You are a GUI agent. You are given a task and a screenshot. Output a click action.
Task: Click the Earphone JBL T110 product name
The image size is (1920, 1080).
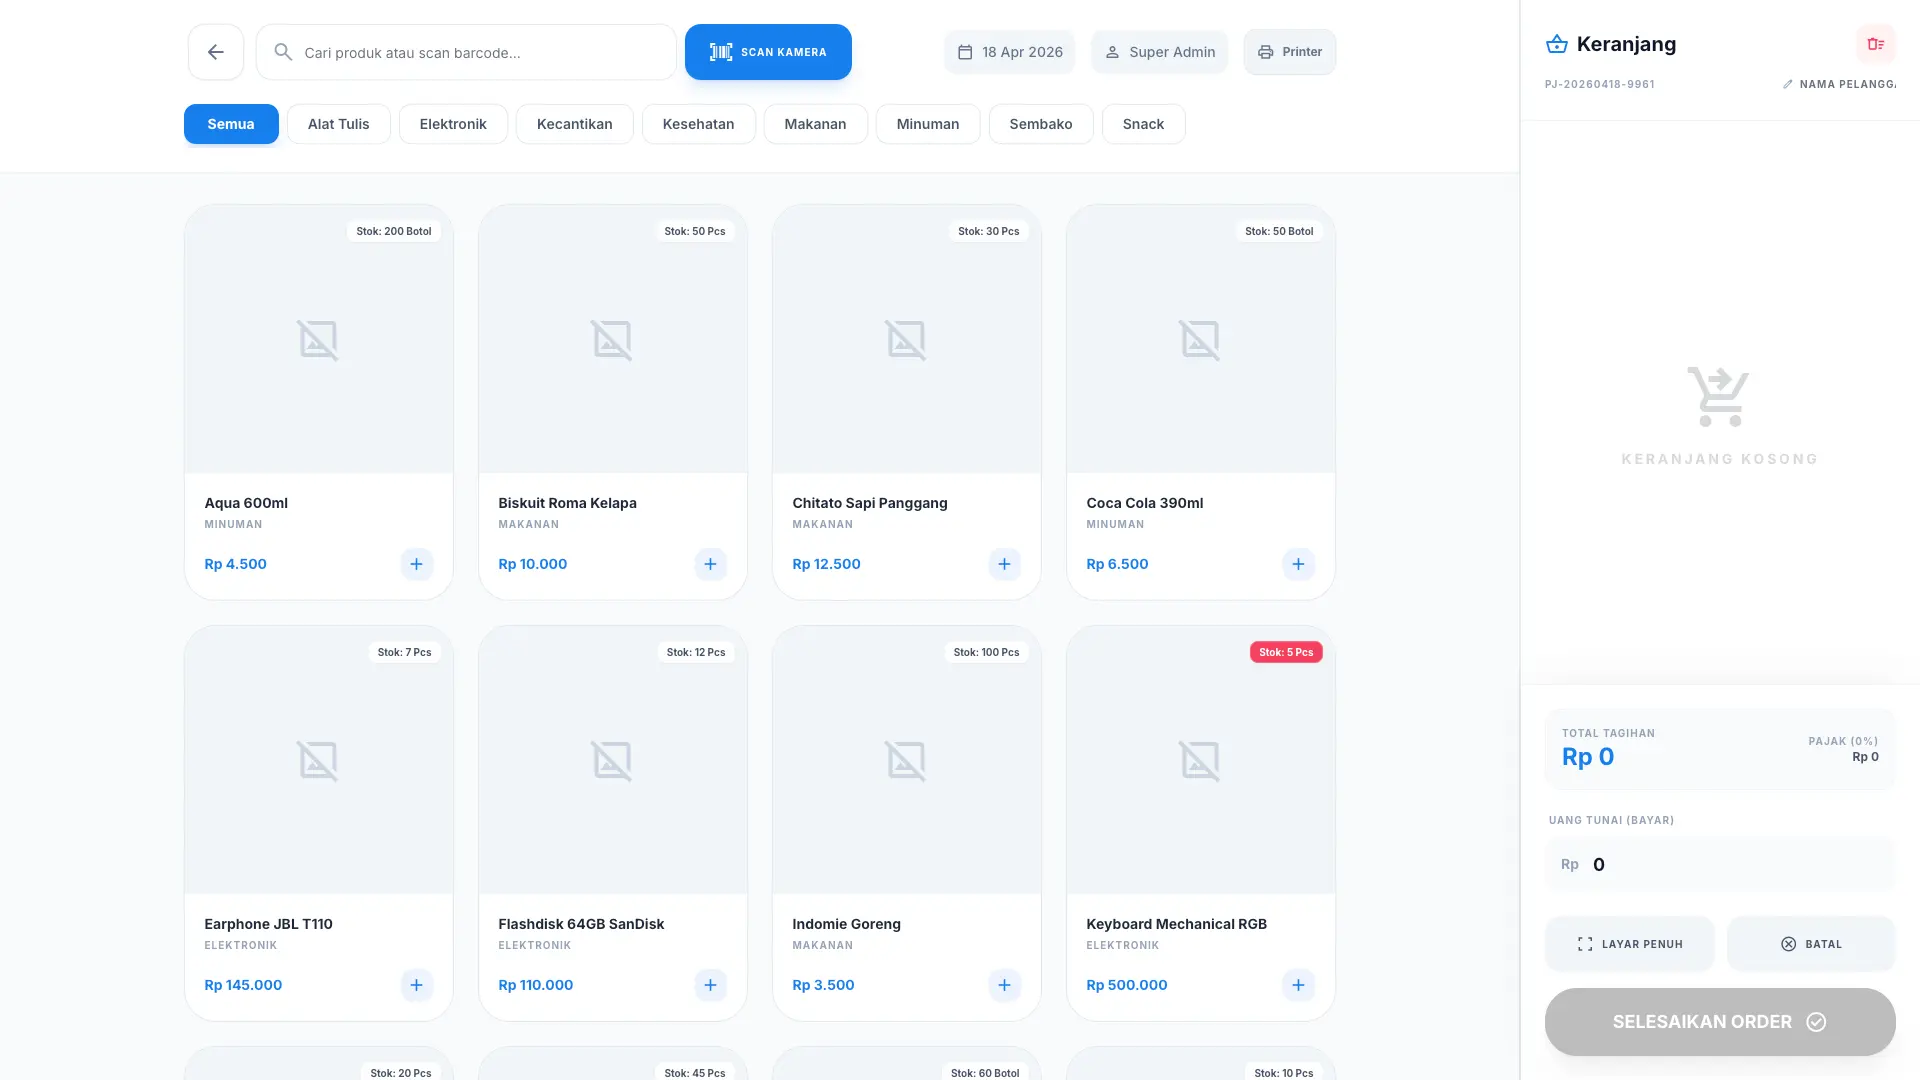pos(269,924)
